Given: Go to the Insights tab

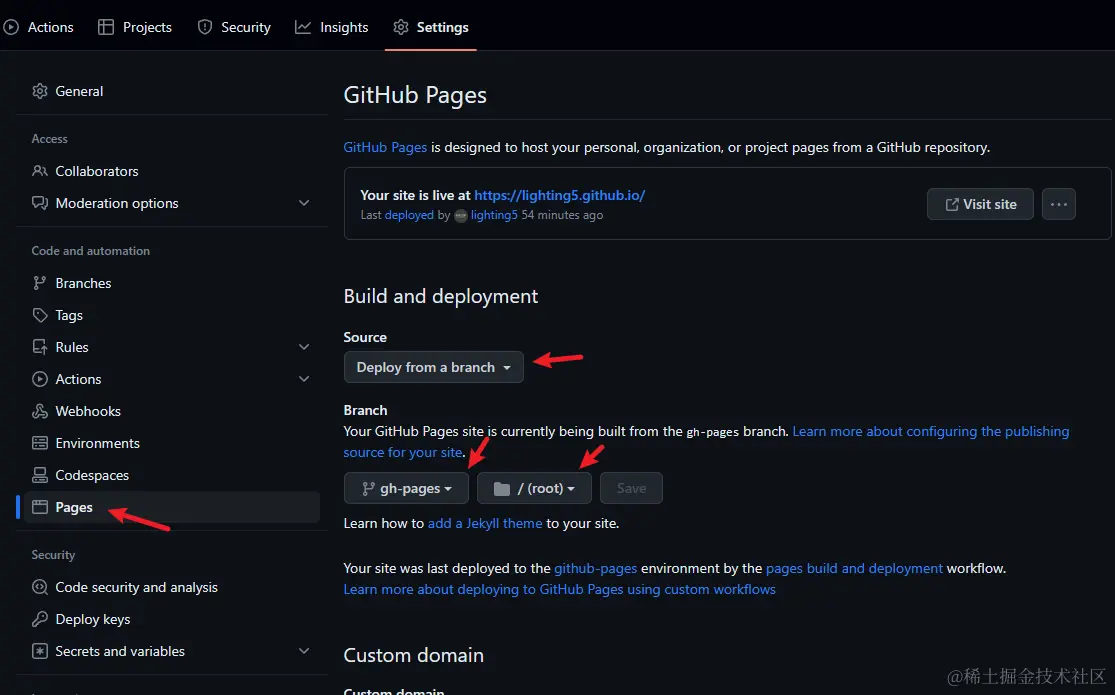Looking at the screenshot, I should click(x=331, y=27).
